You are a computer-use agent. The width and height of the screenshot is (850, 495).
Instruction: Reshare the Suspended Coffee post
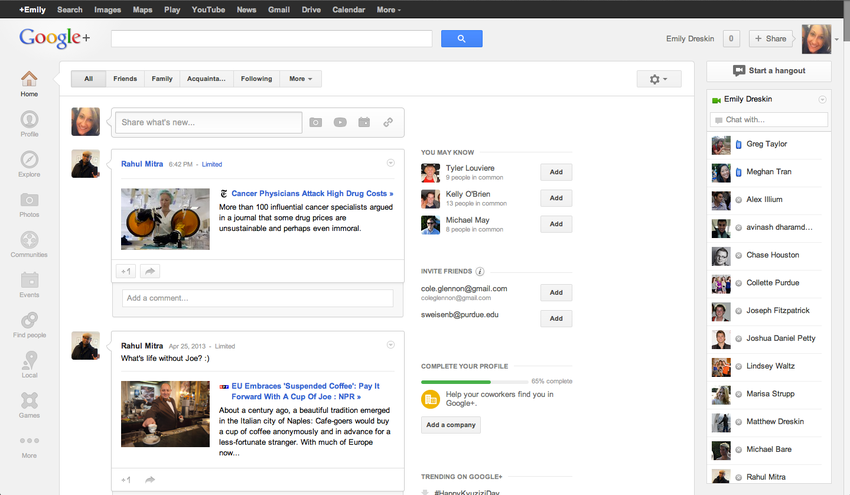click(x=150, y=480)
